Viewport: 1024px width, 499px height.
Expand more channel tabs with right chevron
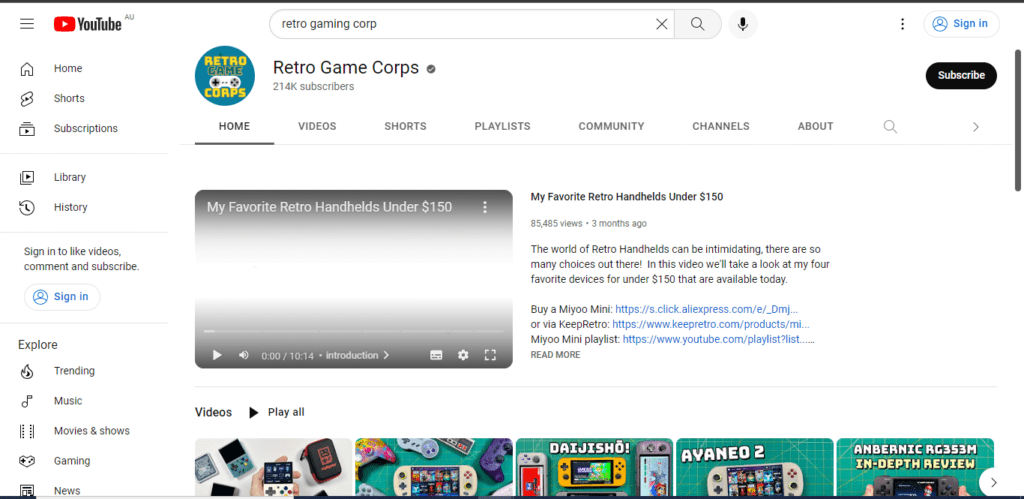point(976,127)
